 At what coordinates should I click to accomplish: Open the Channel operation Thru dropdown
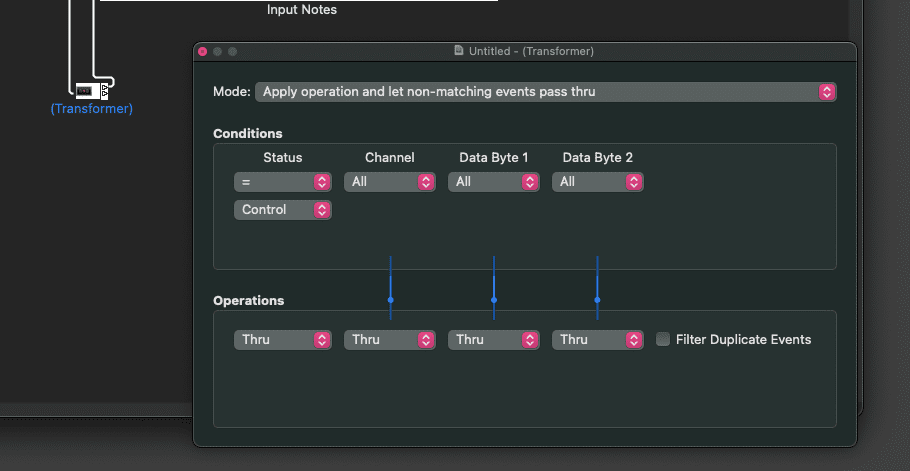tap(389, 339)
